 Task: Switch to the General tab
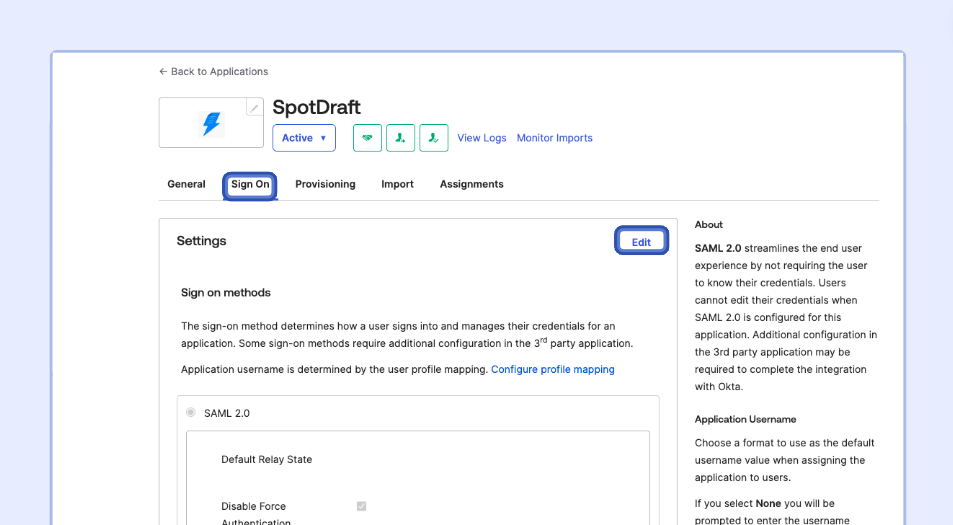click(x=187, y=184)
